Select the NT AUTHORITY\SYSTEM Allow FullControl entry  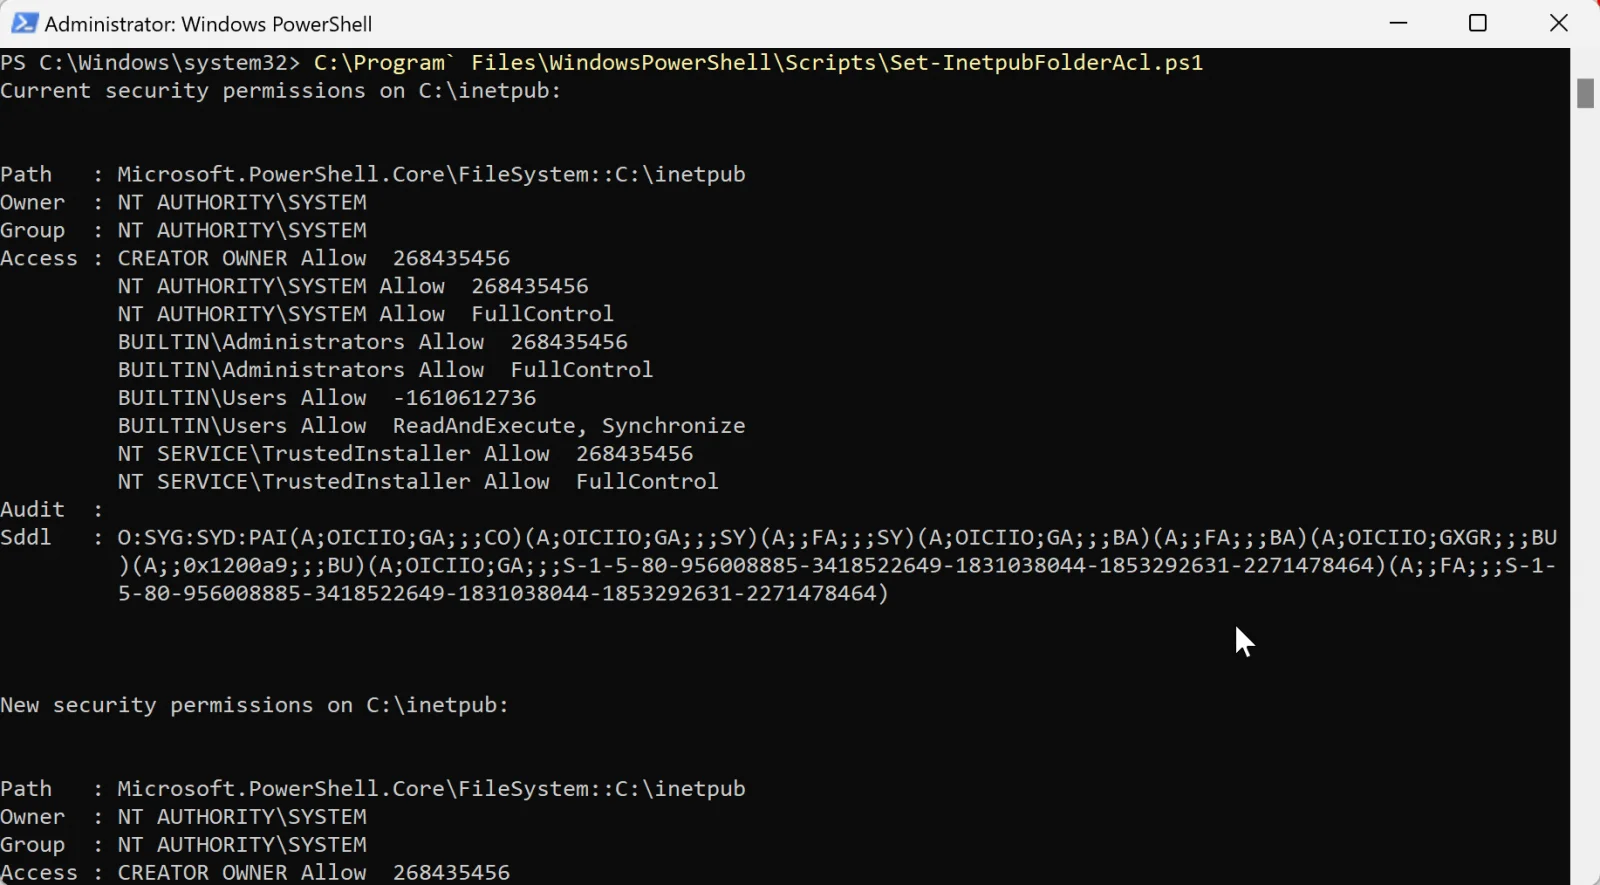pos(366,314)
